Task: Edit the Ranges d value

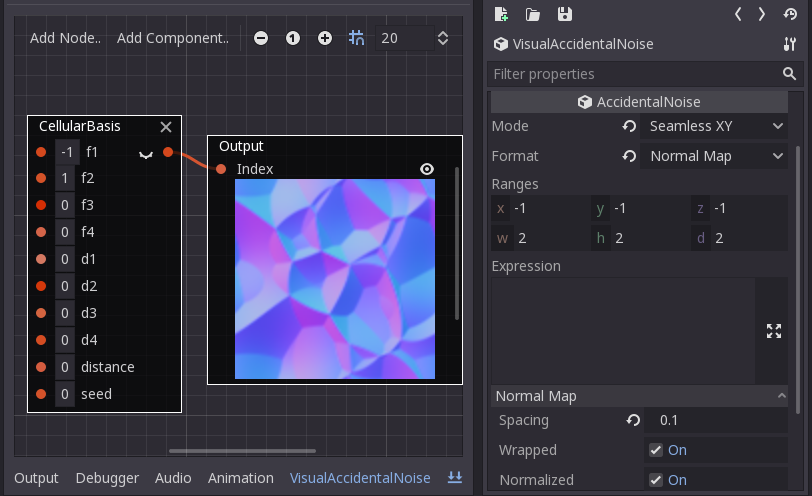Action: click(740, 238)
